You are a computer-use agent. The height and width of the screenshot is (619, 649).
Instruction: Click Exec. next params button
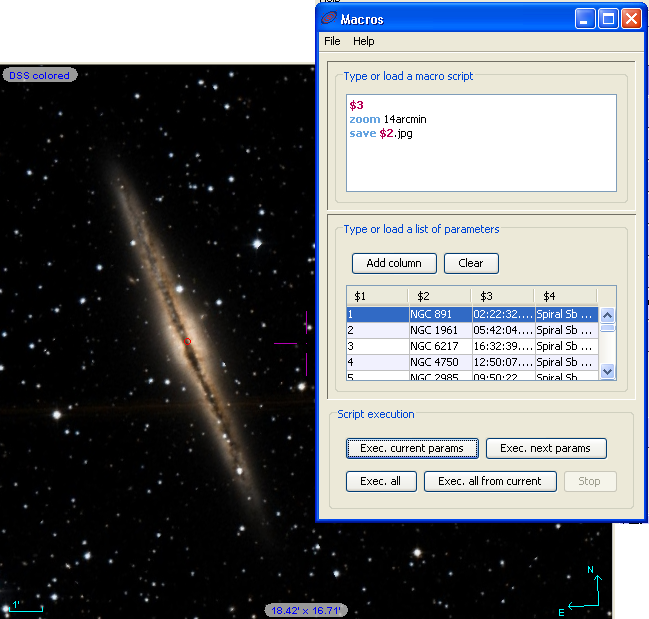[546, 449]
